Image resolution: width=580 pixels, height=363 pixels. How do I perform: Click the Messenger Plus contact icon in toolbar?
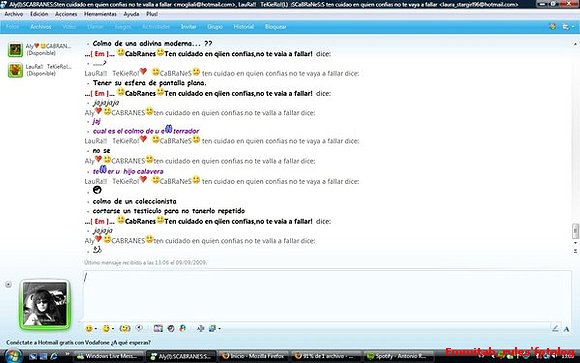[183, 328]
